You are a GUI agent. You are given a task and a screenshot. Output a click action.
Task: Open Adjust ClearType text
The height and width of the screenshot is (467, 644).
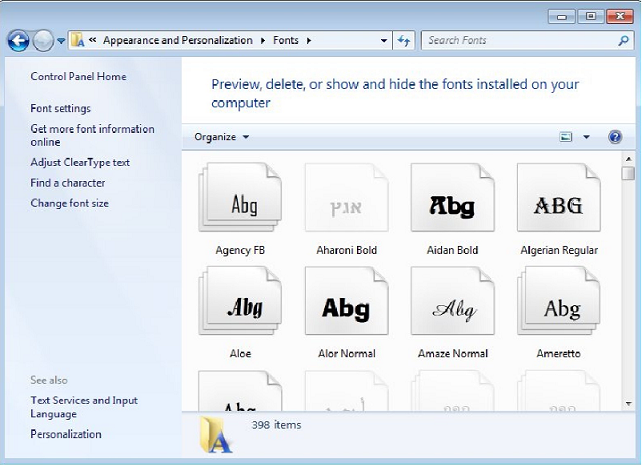pos(80,162)
